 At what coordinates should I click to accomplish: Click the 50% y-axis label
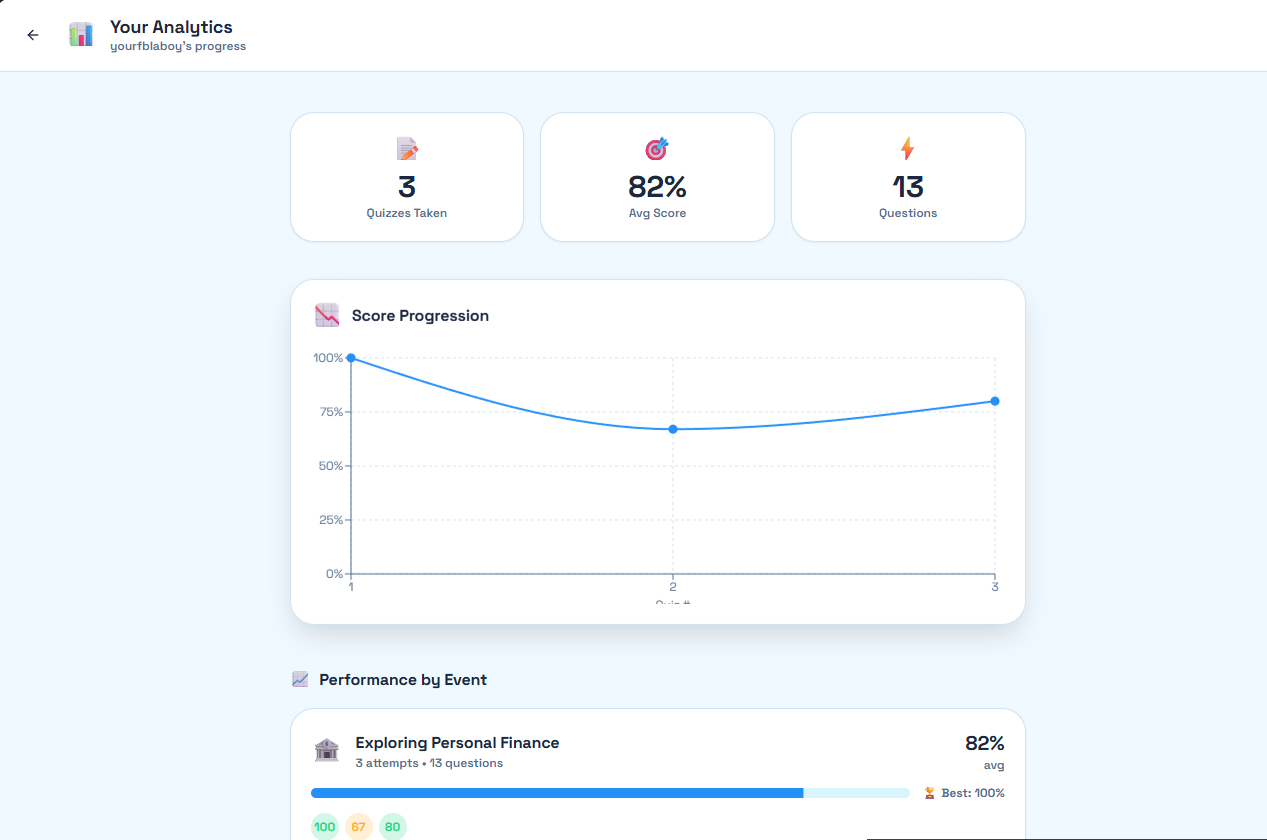[329, 466]
